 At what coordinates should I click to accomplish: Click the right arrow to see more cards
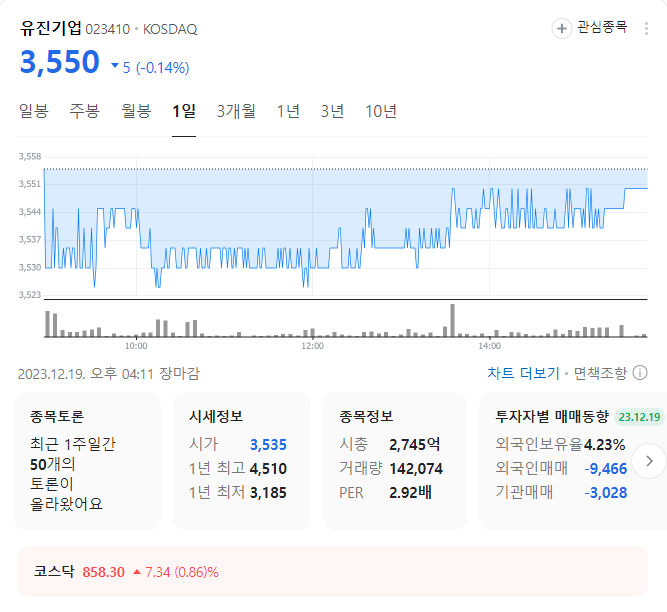pyautogui.click(x=649, y=461)
